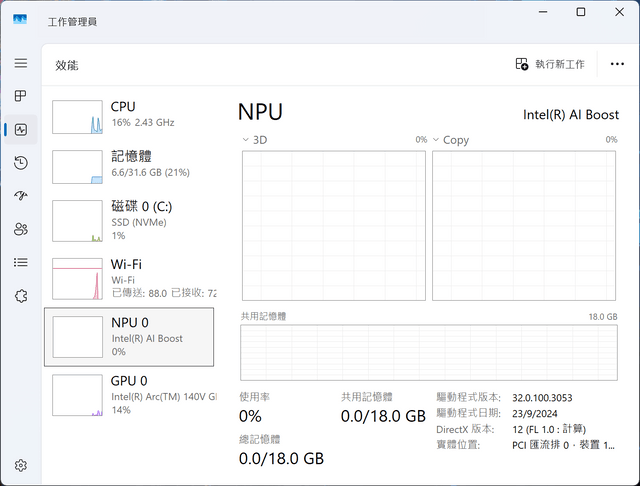Viewport: 640px width, 486px height.
Task: Click the 使用率 0% utilization value
Action: 250,416
